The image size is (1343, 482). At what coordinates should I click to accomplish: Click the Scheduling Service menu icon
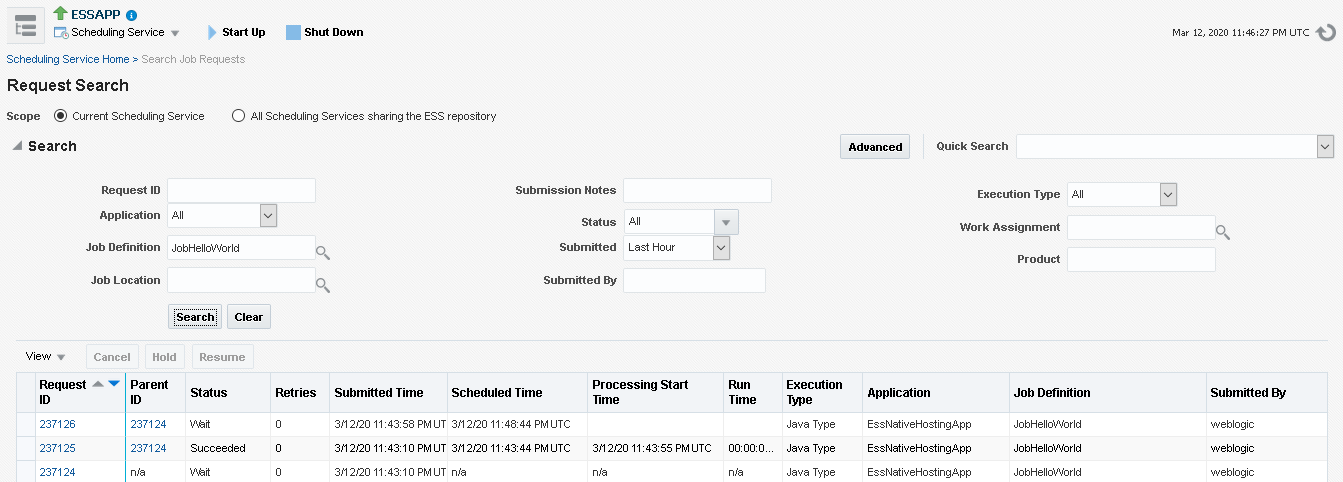[x=61, y=32]
